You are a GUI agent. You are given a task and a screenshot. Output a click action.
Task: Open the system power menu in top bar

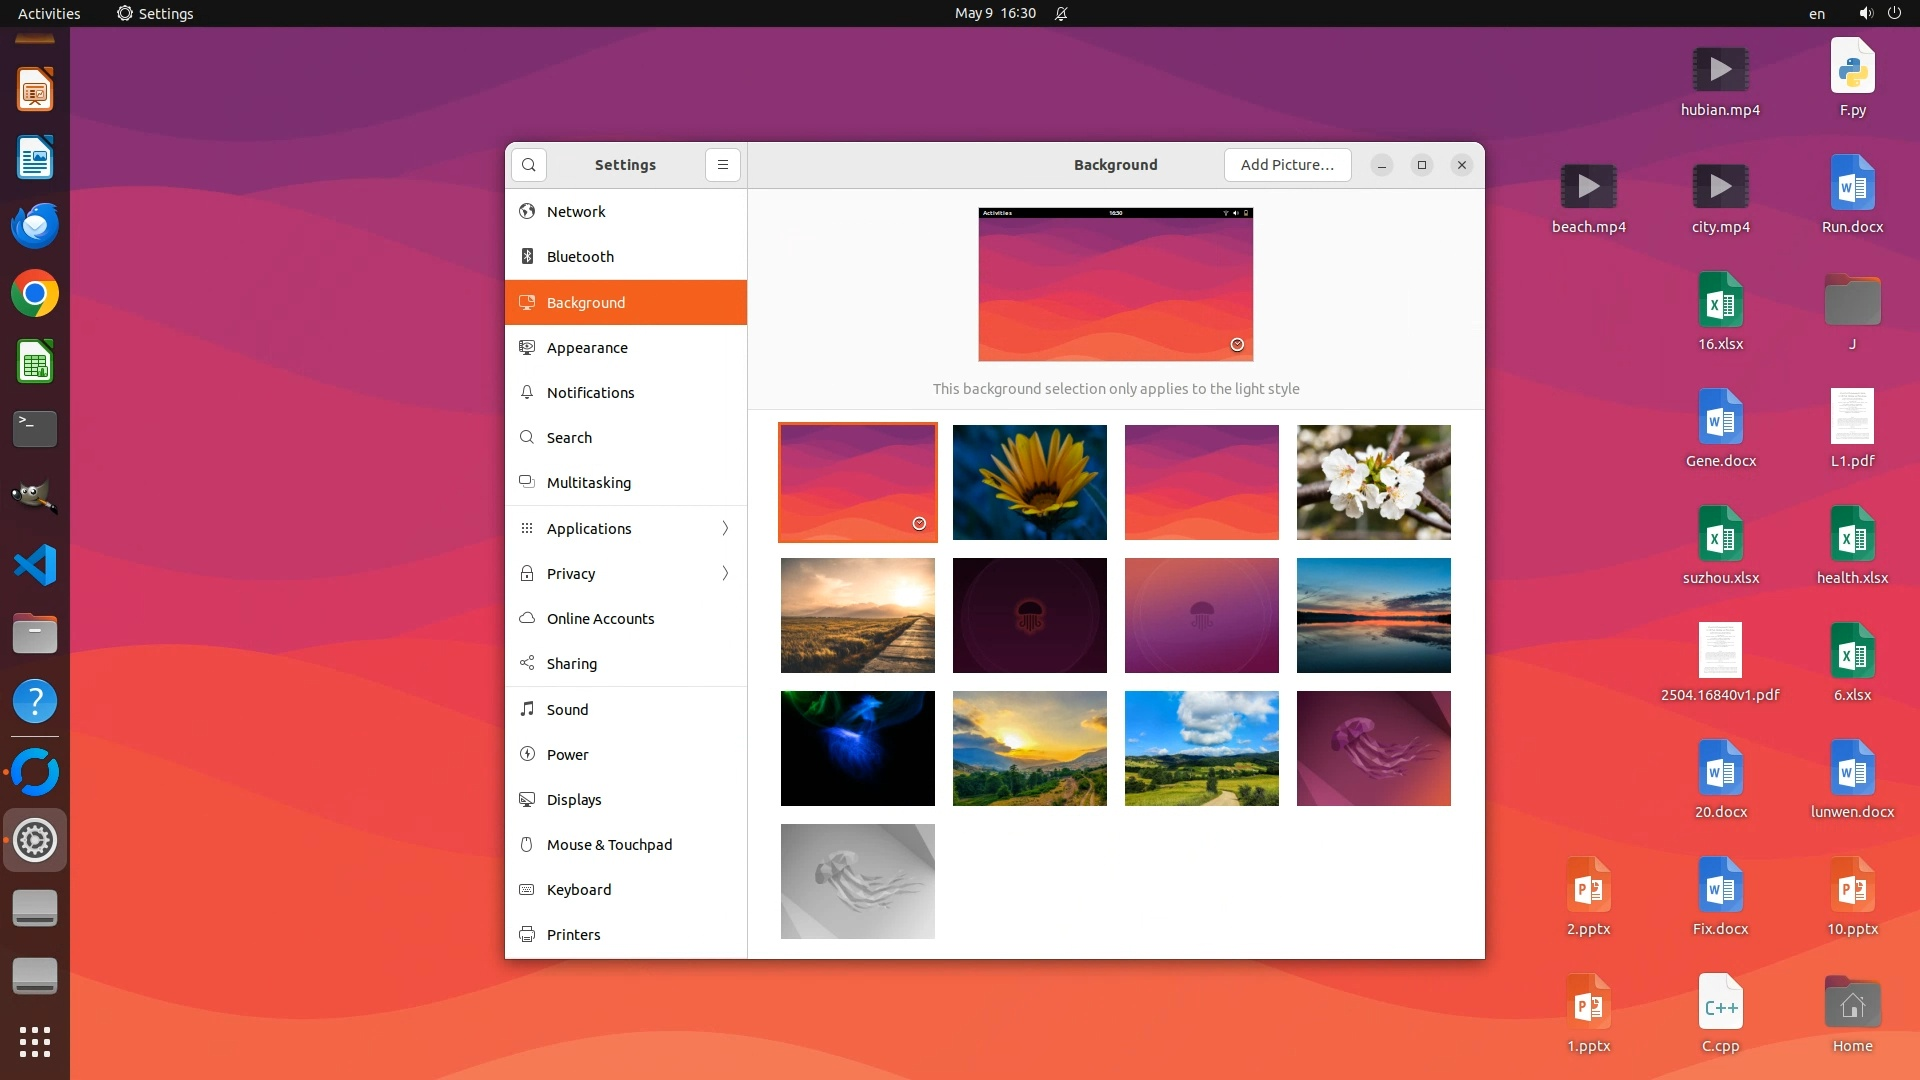(1894, 14)
